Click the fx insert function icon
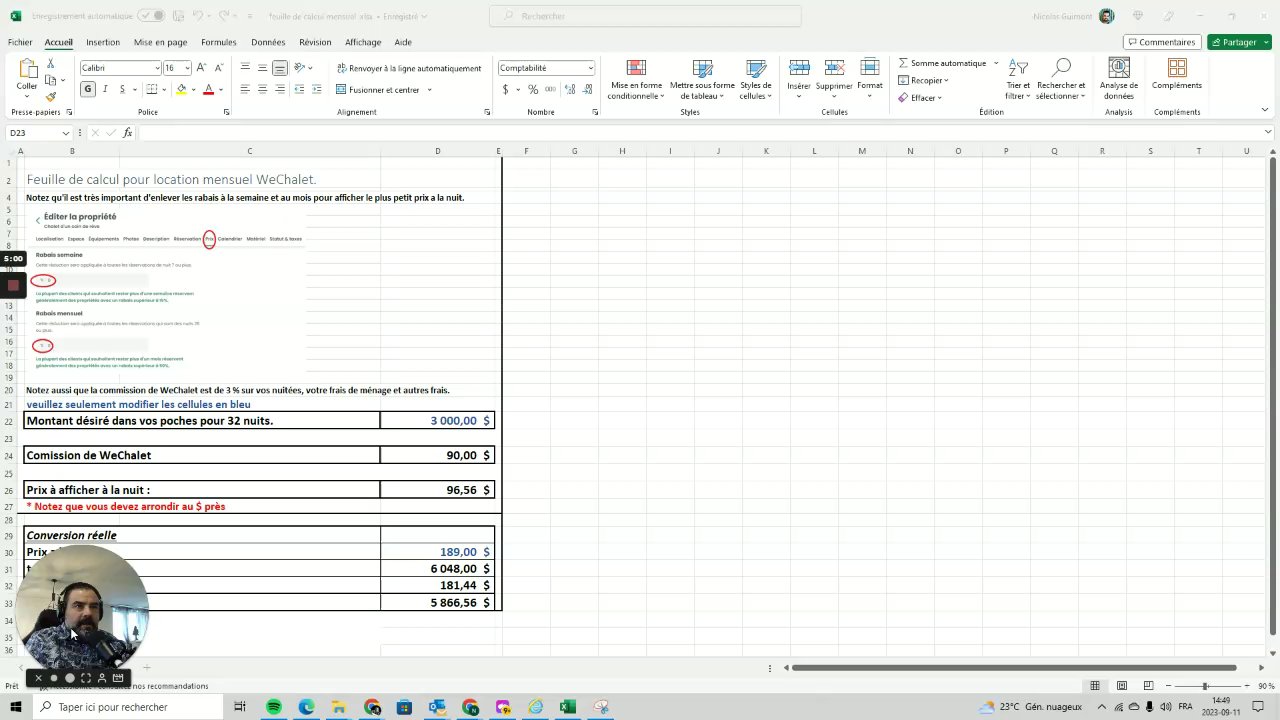Image resolution: width=1280 pixels, height=720 pixels. [127, 133]
